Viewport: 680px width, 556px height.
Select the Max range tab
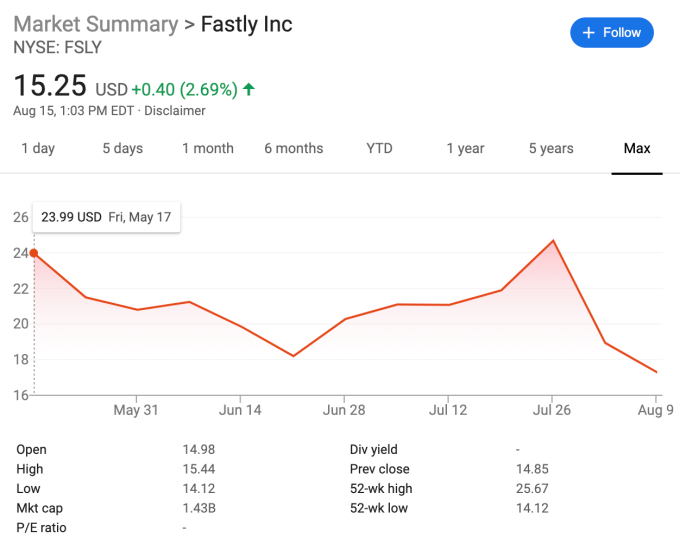637,148
